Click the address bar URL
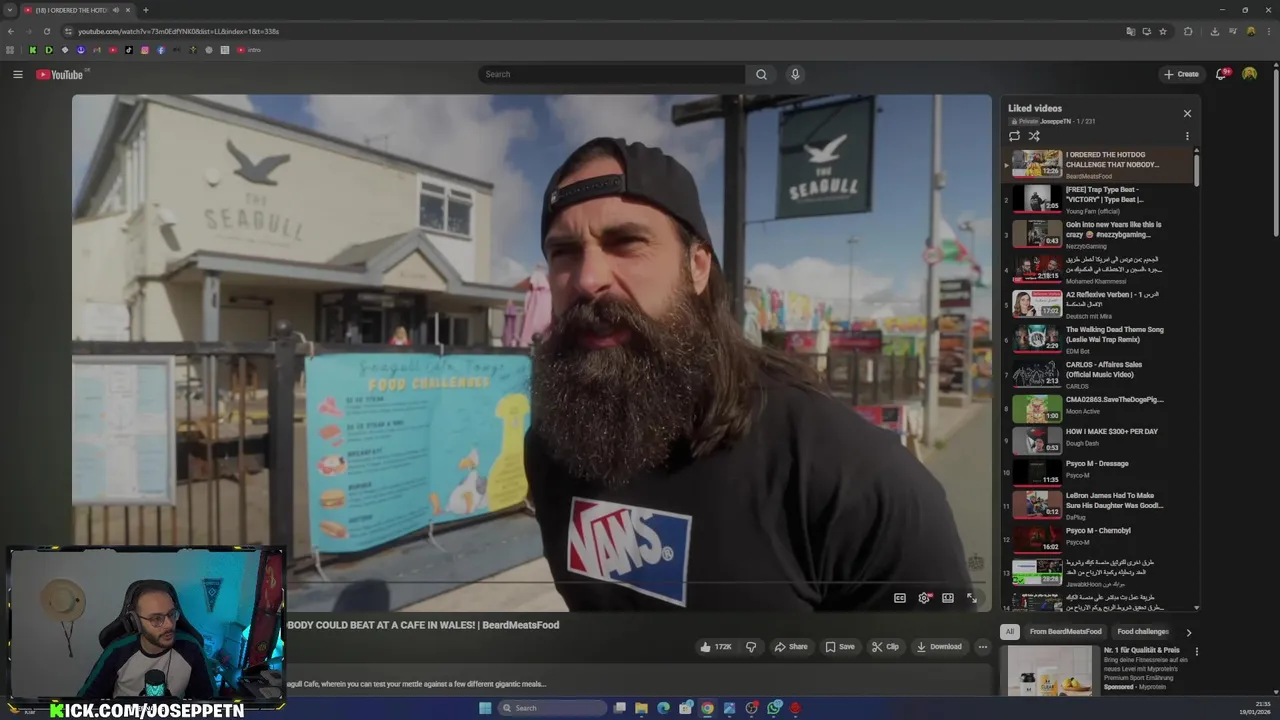 178,31
